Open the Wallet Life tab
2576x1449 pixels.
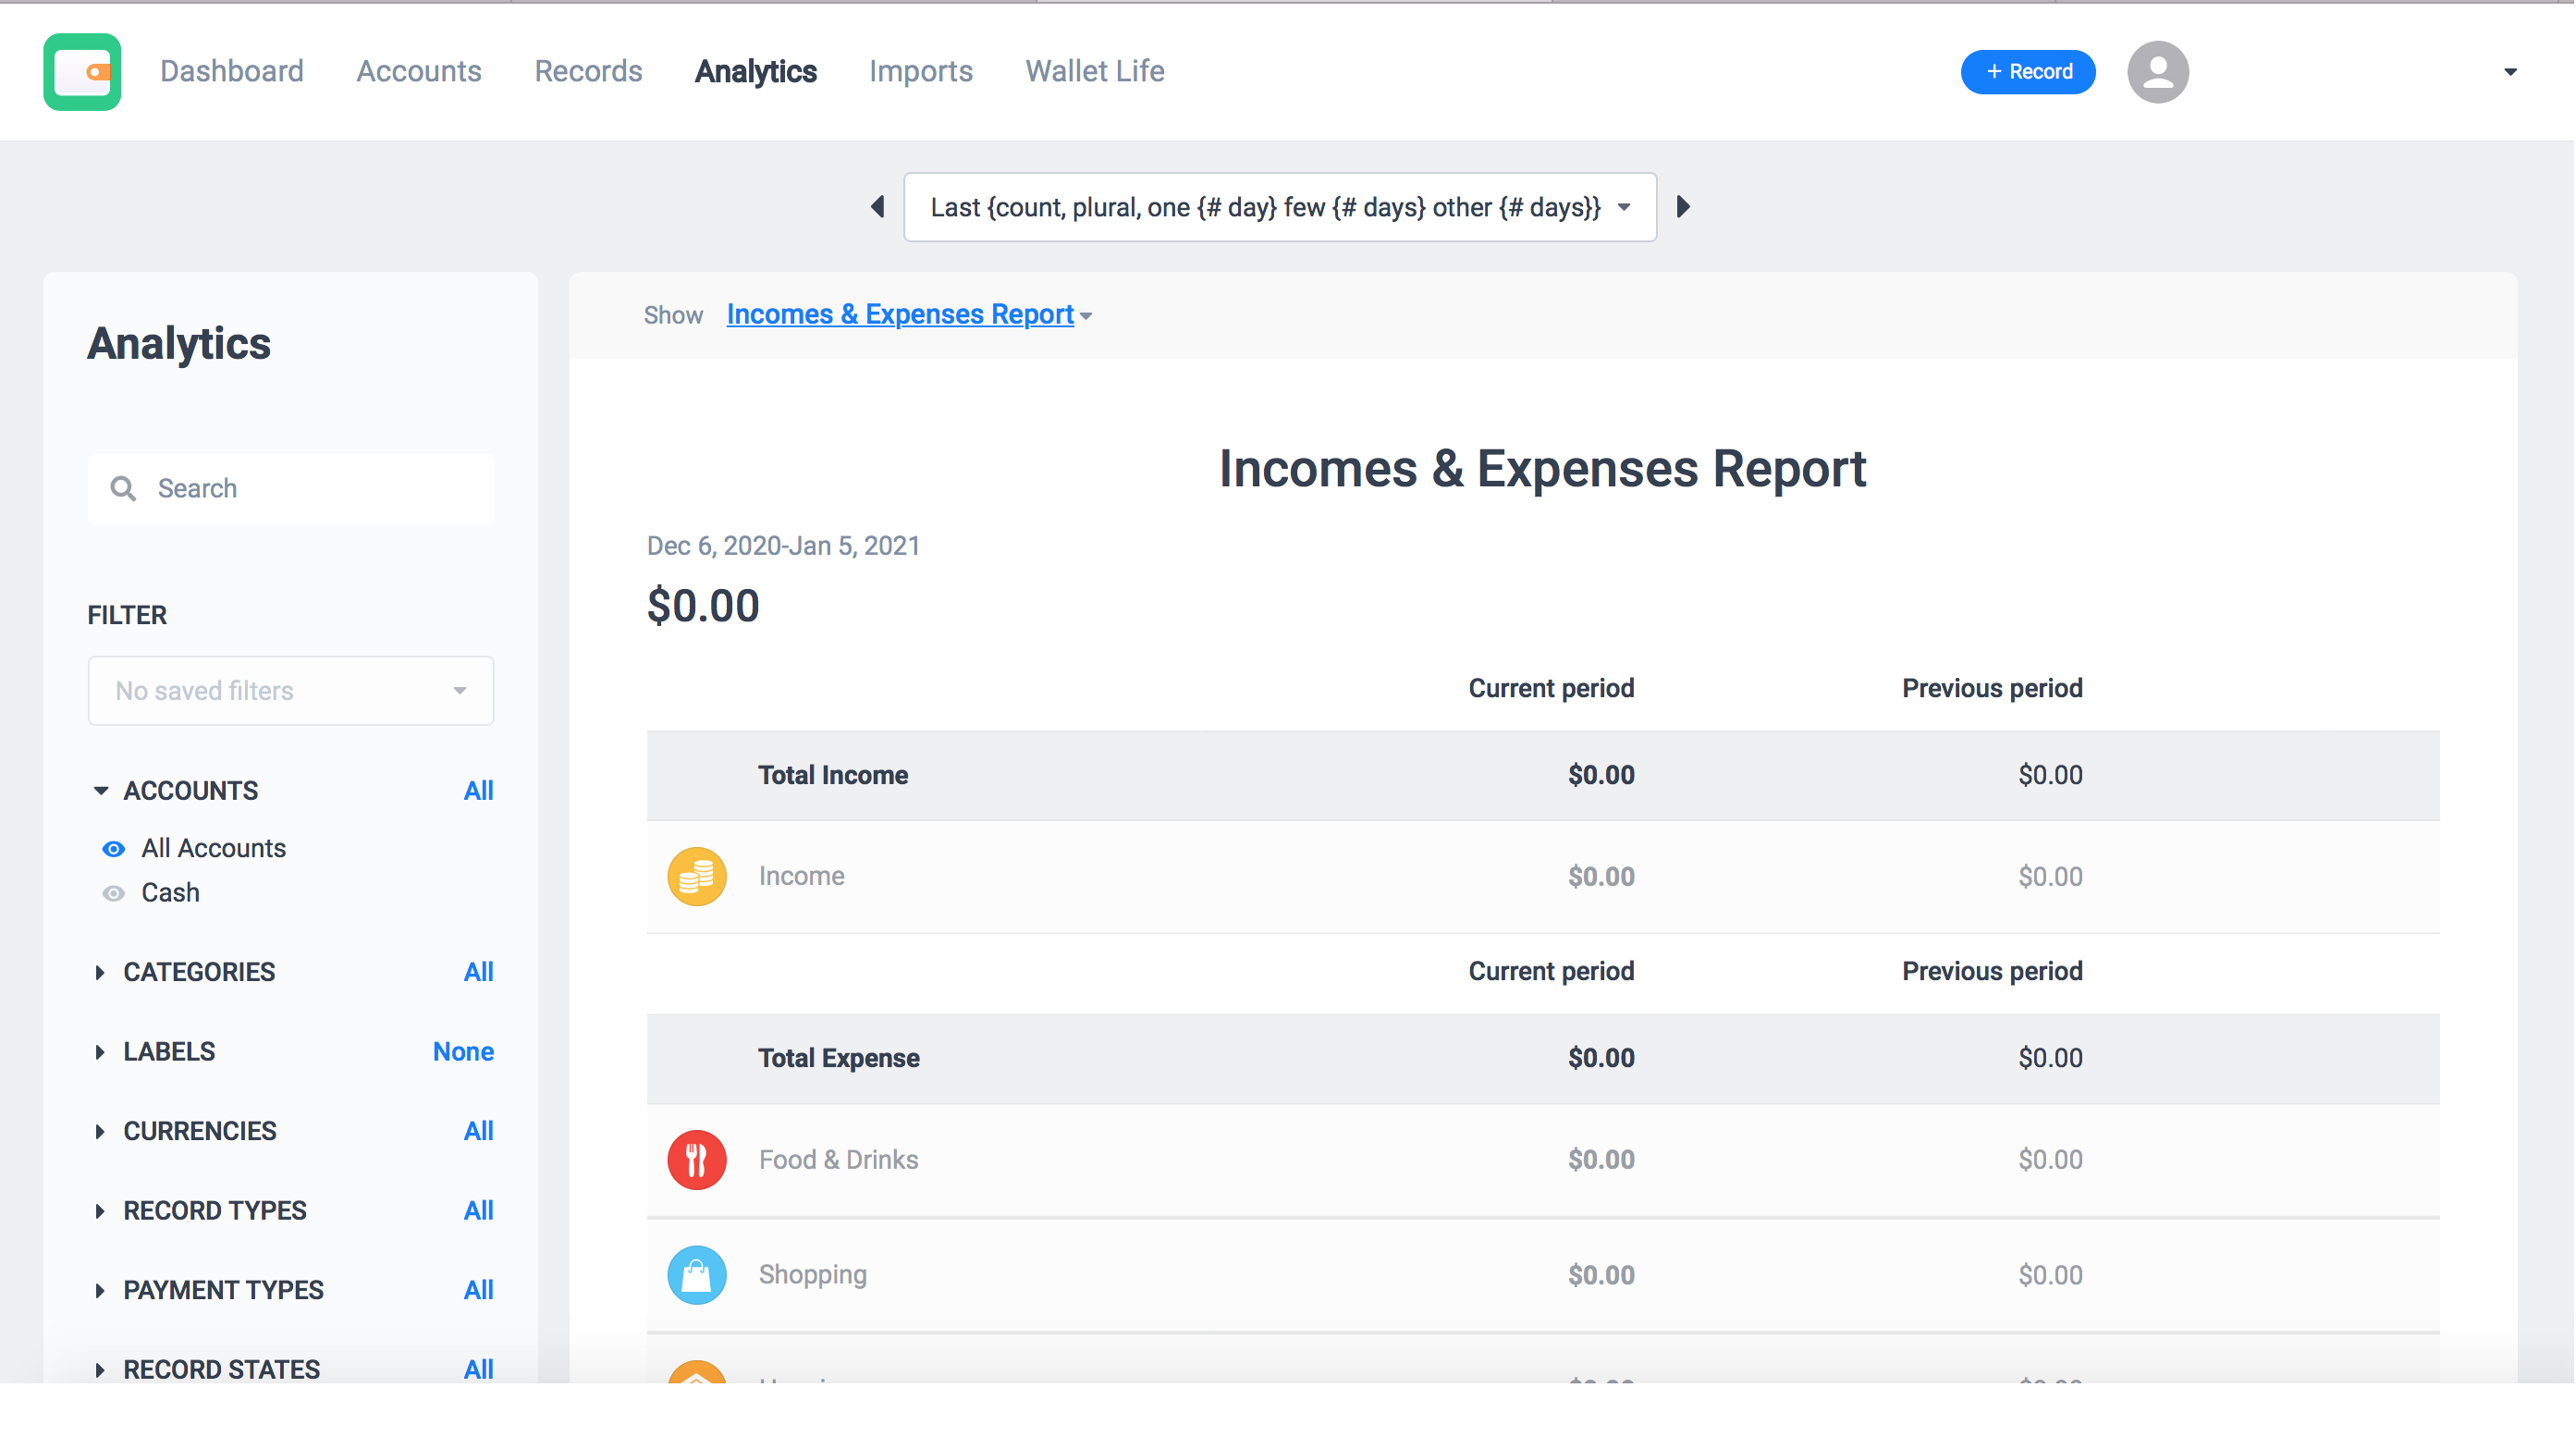1095,71
